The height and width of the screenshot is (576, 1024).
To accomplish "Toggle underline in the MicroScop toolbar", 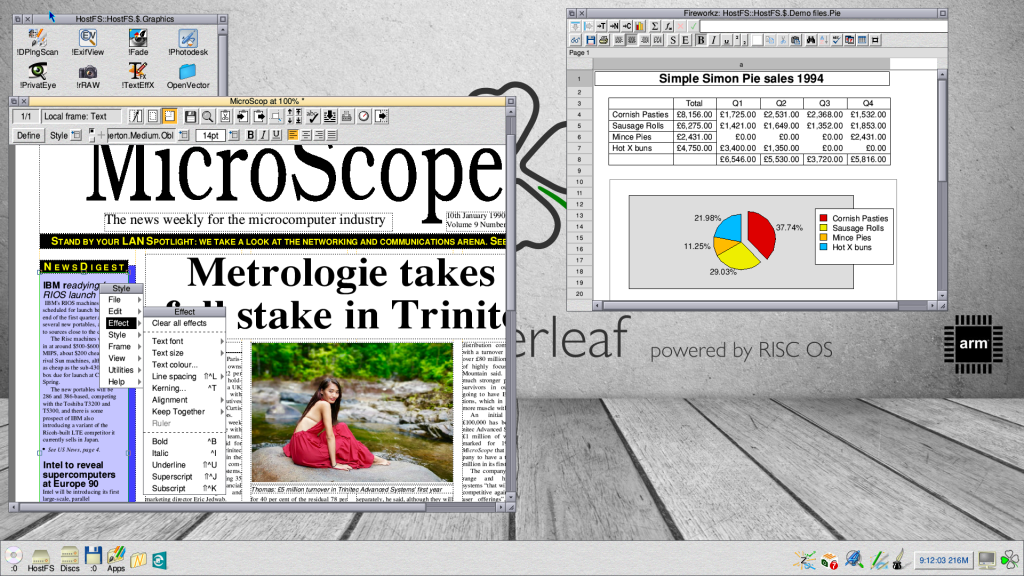I will (274, 135).
